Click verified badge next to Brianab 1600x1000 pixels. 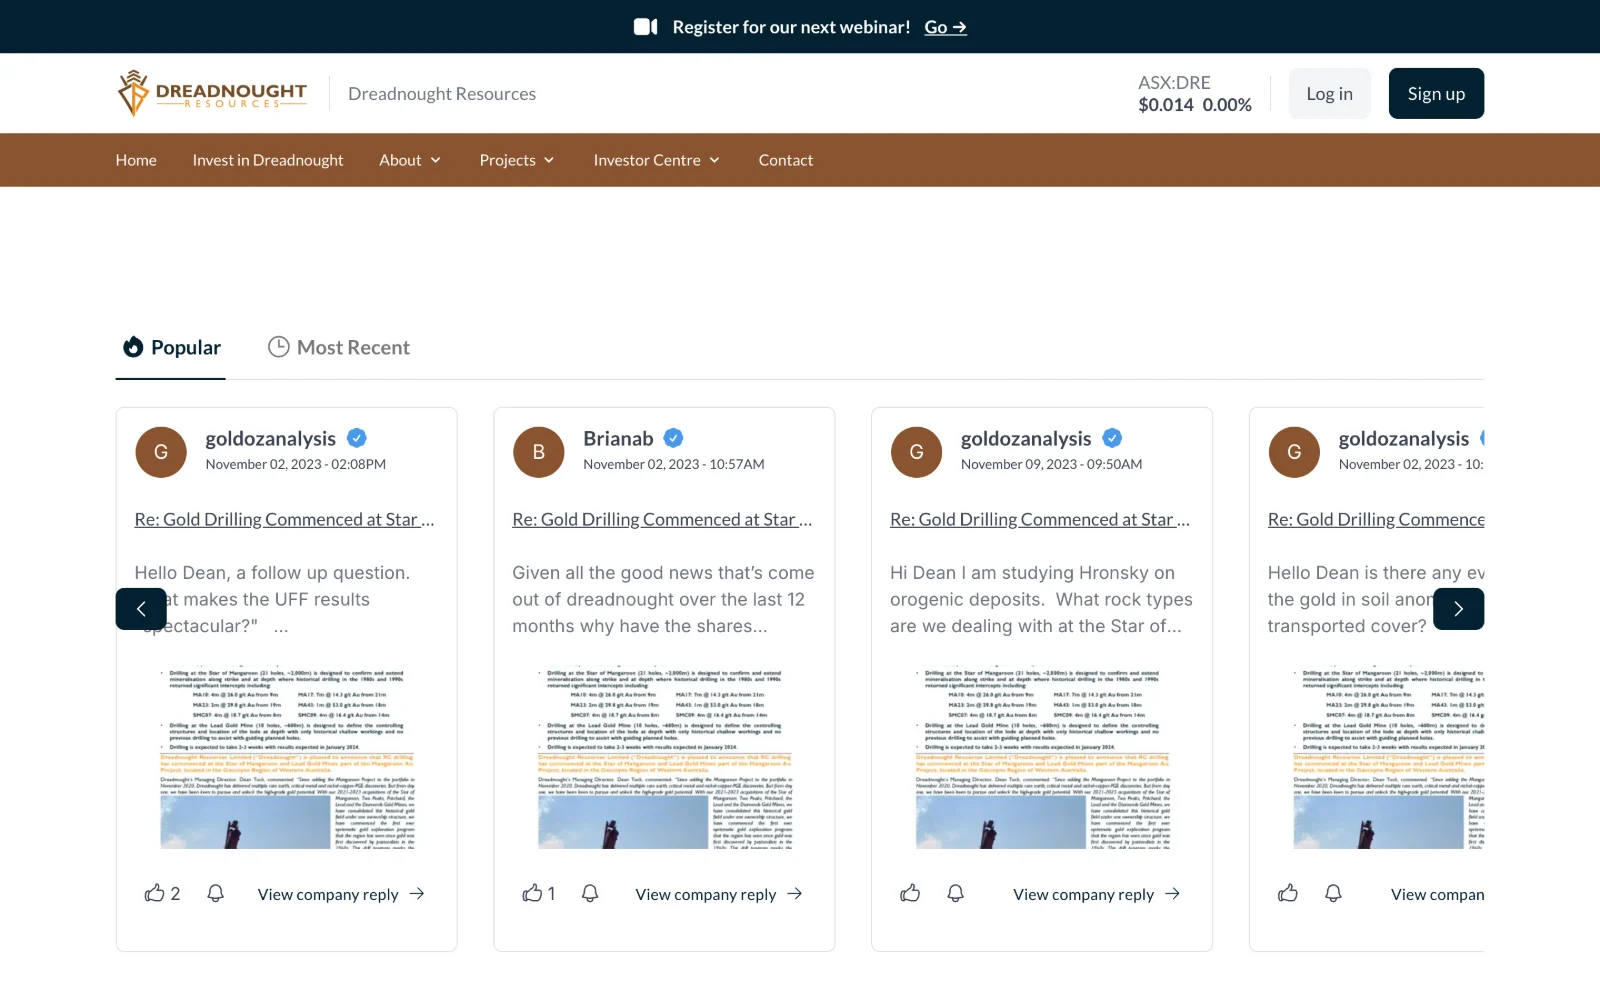pos(674,438)
